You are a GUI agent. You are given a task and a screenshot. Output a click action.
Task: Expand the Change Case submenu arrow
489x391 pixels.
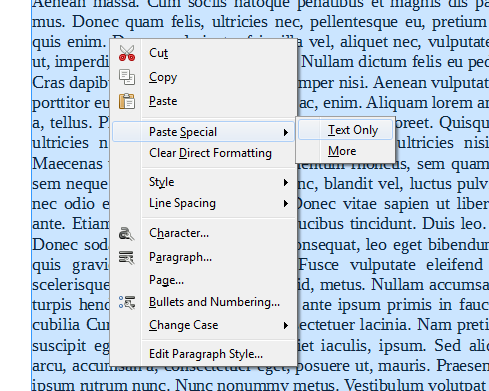[286, 325]
